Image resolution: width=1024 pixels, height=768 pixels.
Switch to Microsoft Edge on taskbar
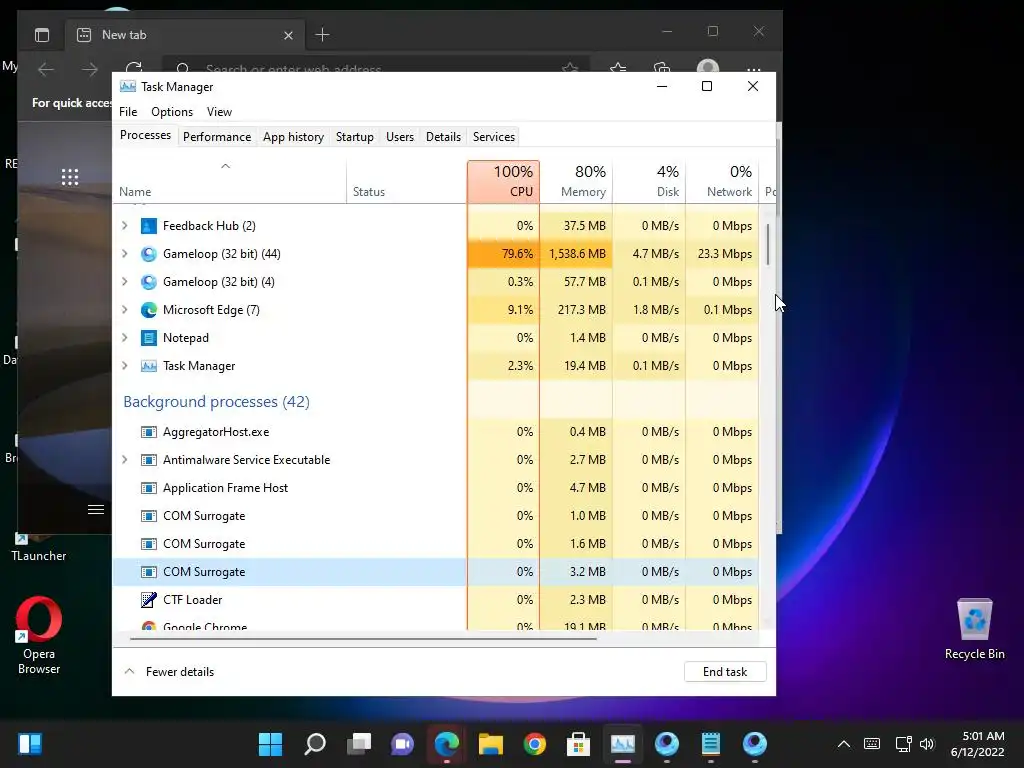(x=447, y=744)
